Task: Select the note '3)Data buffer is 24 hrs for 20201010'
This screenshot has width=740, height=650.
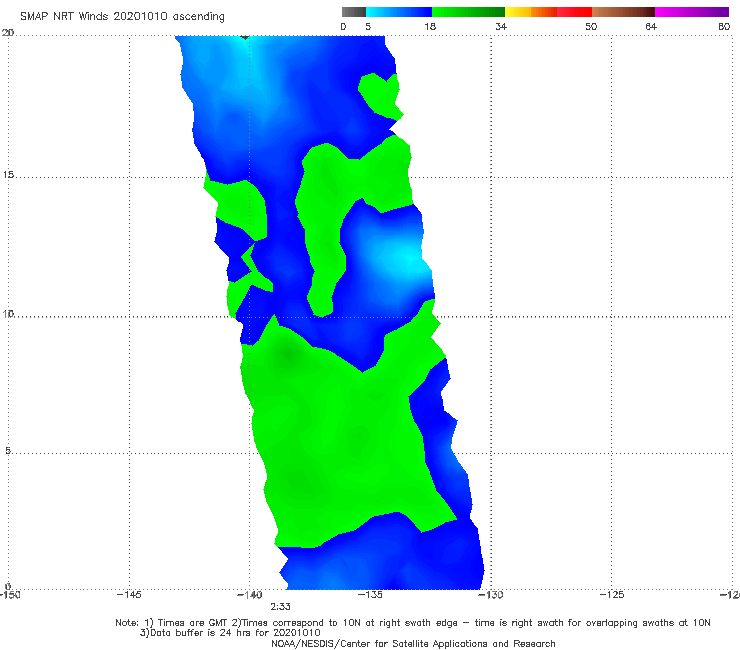Action: (x=230, y=633)
